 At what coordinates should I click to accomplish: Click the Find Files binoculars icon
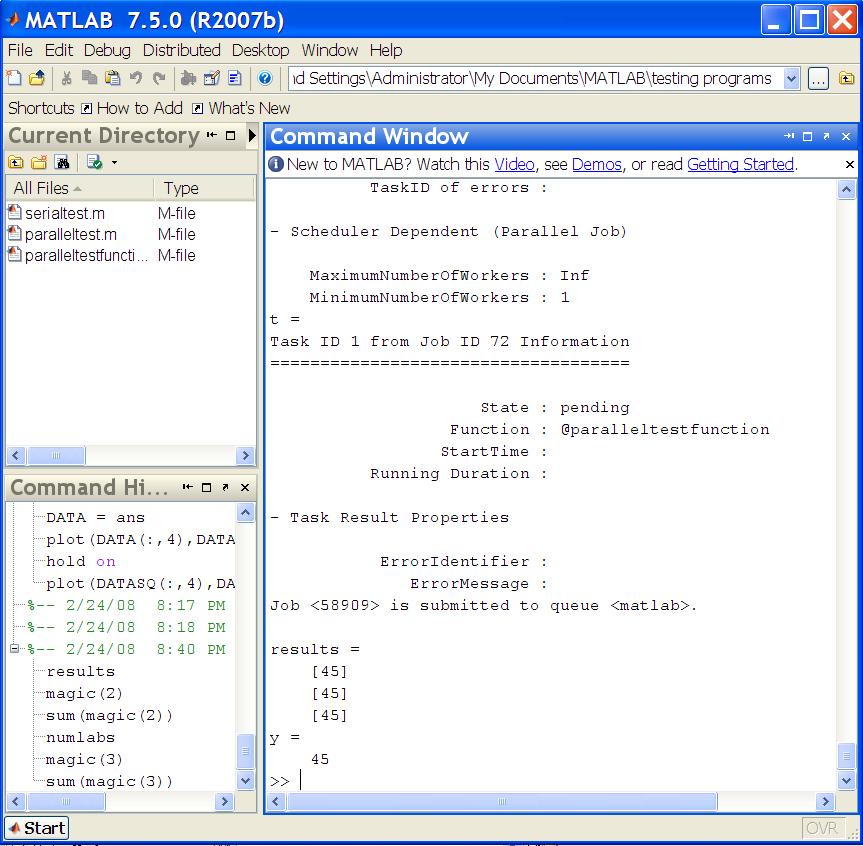(x=62, y=162)
